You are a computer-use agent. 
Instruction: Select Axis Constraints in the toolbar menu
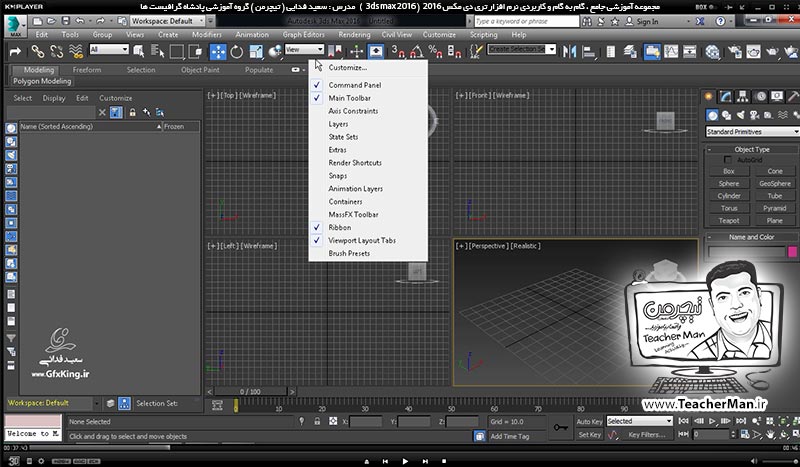point(368,111)
